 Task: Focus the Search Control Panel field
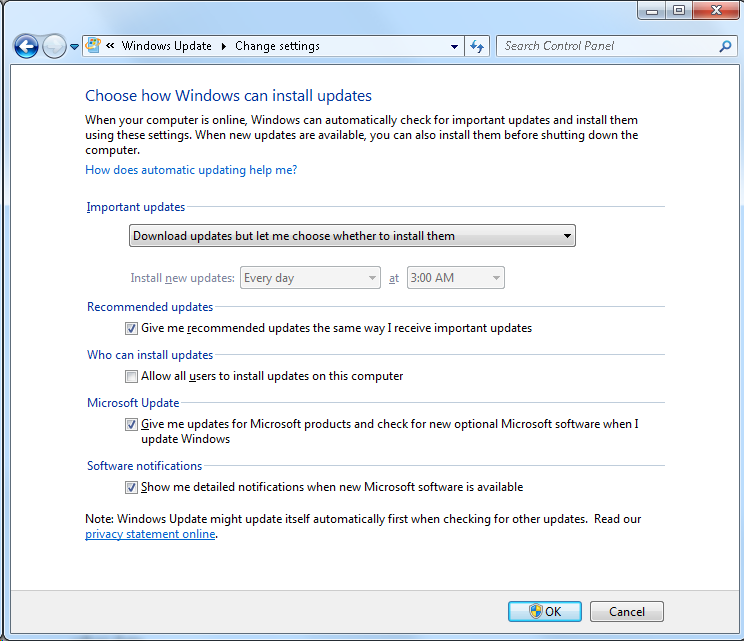pos(605,46)
